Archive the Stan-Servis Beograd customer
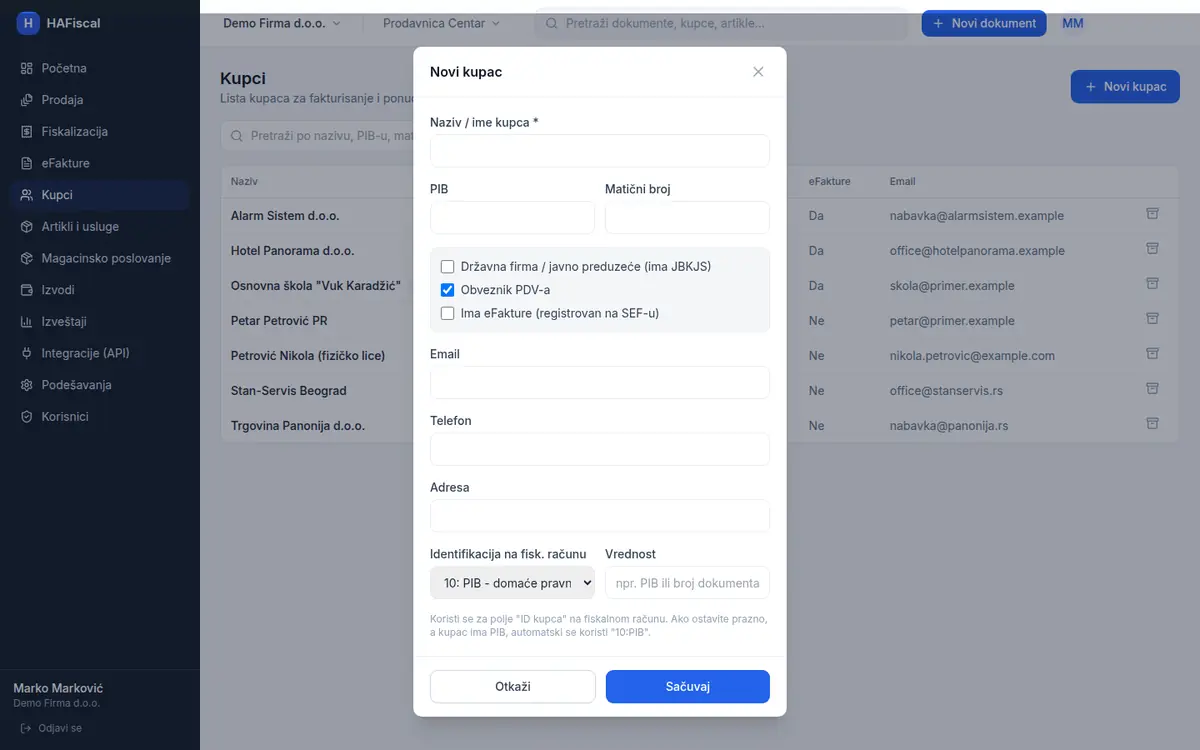The height and width of the screenshot is (750, 1200). 1152,389
